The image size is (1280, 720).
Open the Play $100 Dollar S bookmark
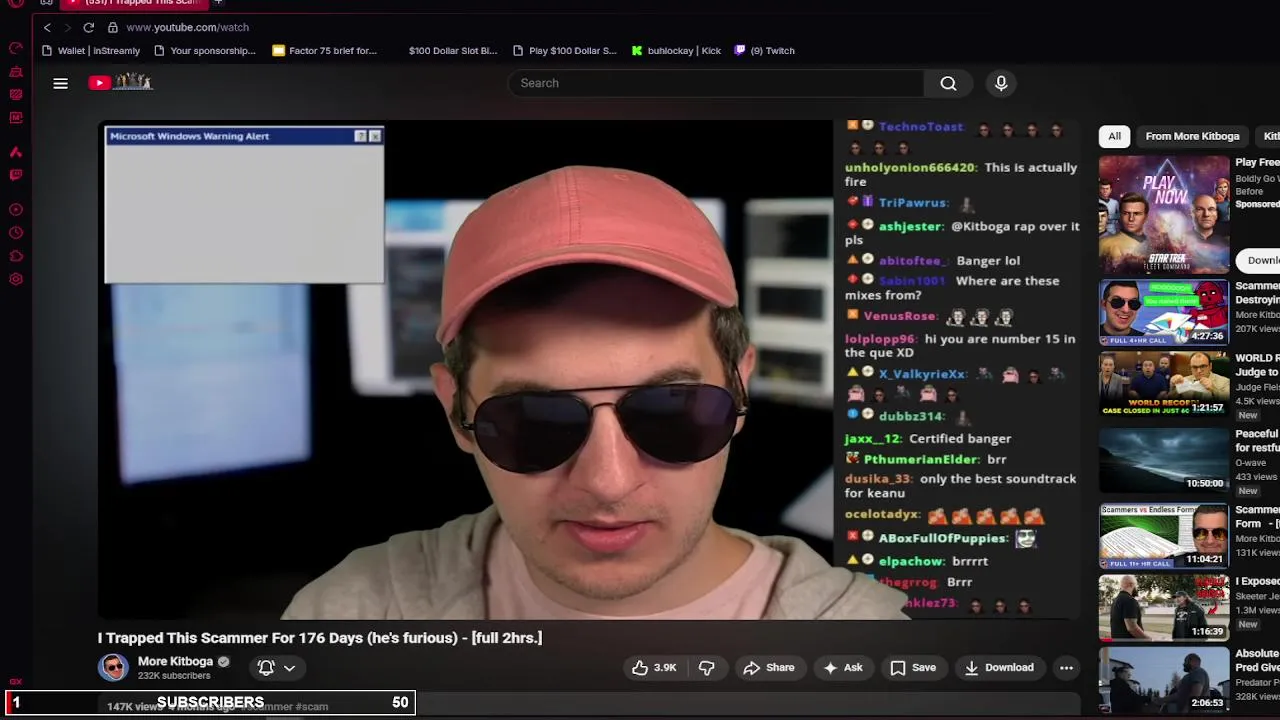[x=565, y=50]
